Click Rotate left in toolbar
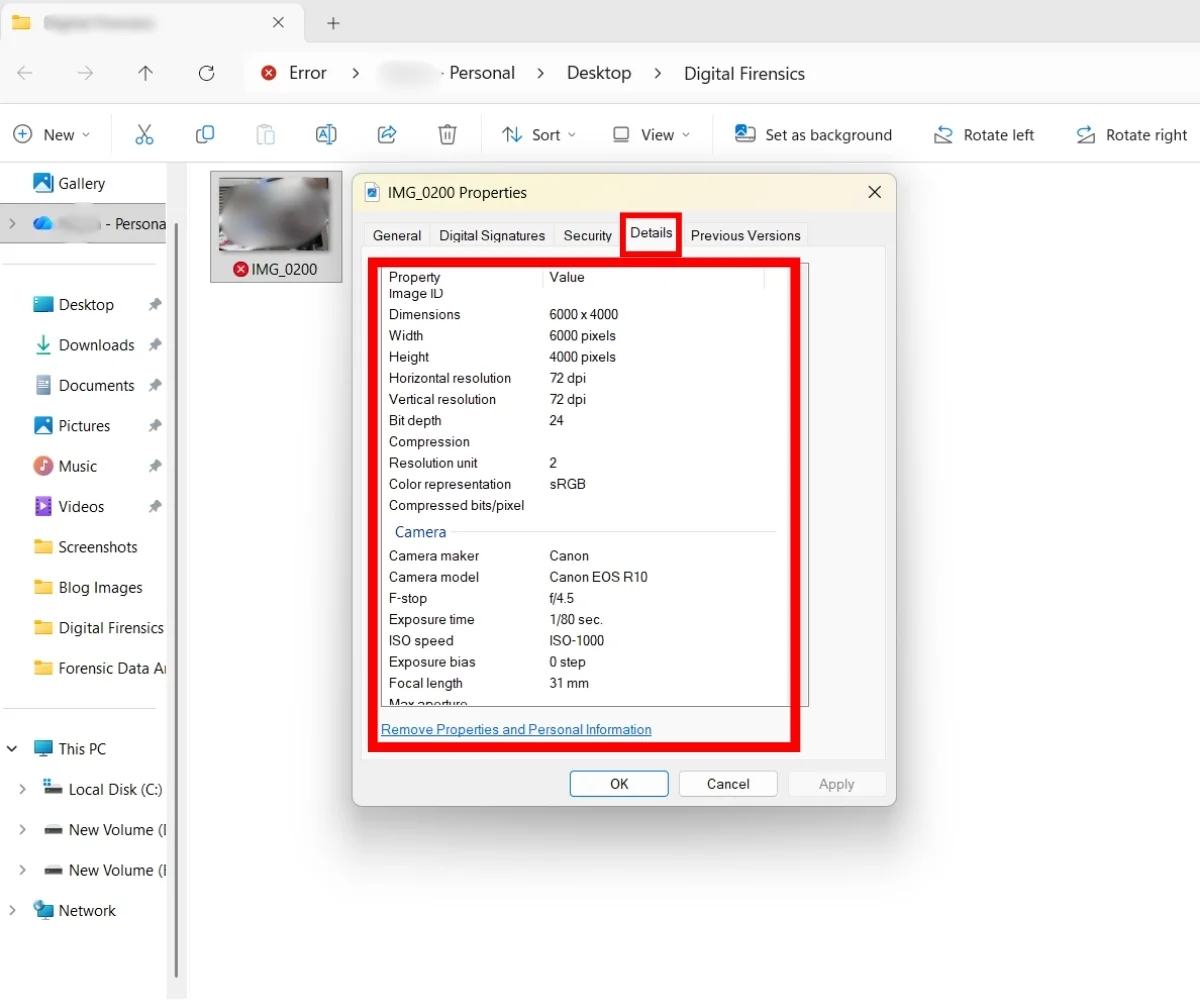This screenshot has width=1200, height=1000. point(983,134)
